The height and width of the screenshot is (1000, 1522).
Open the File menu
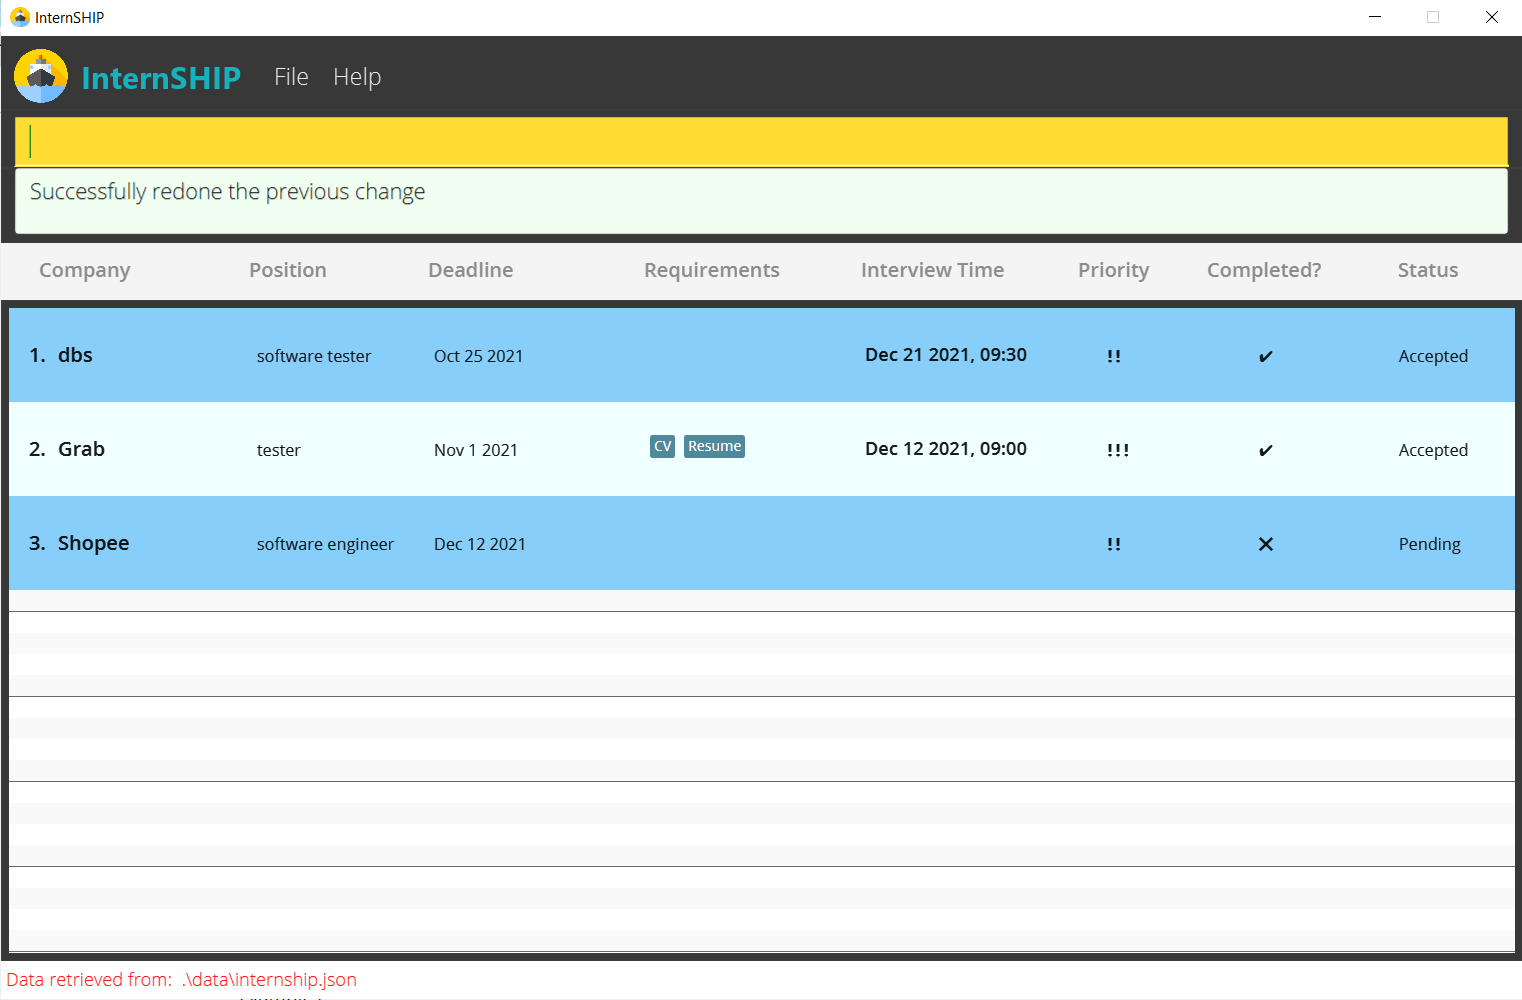click(291, 77)
